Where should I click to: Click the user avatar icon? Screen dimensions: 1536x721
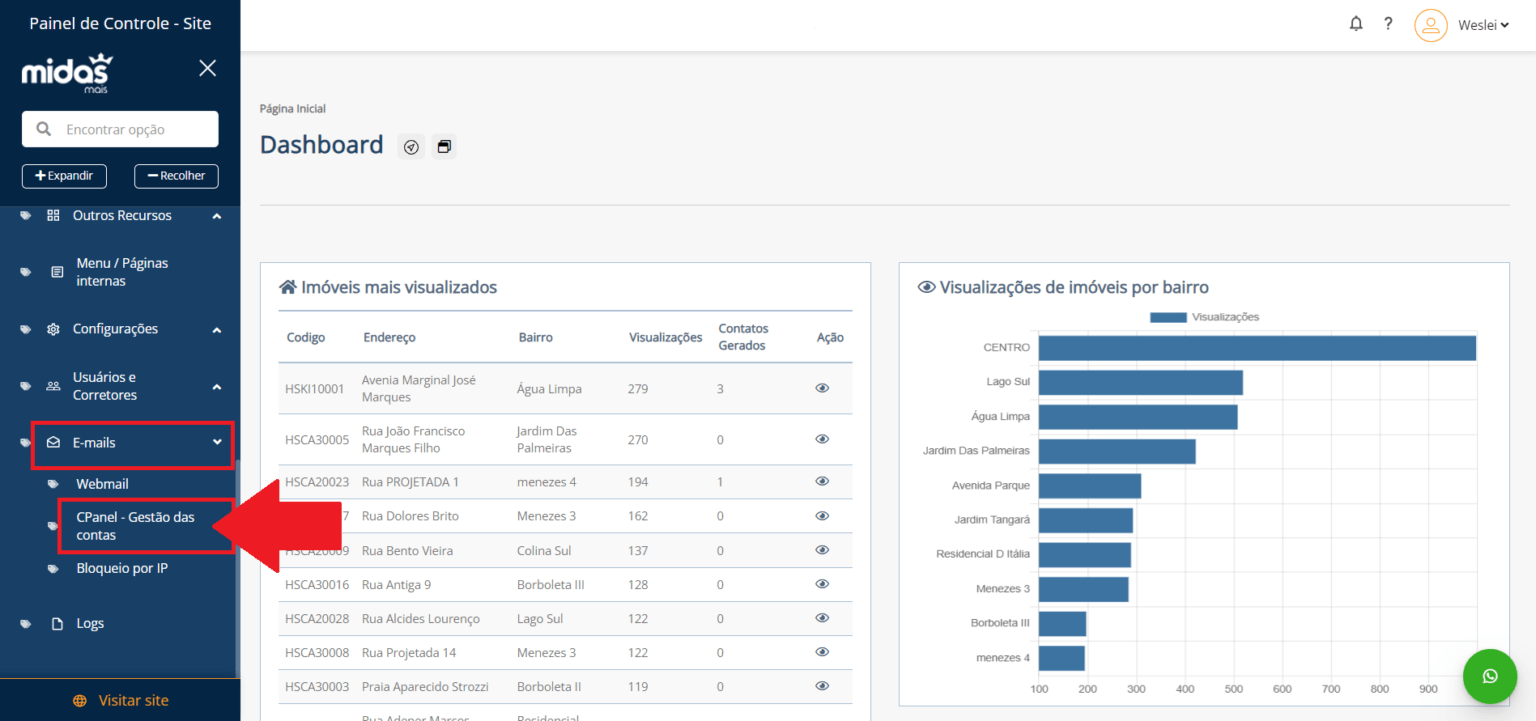tap(1430, 25)
